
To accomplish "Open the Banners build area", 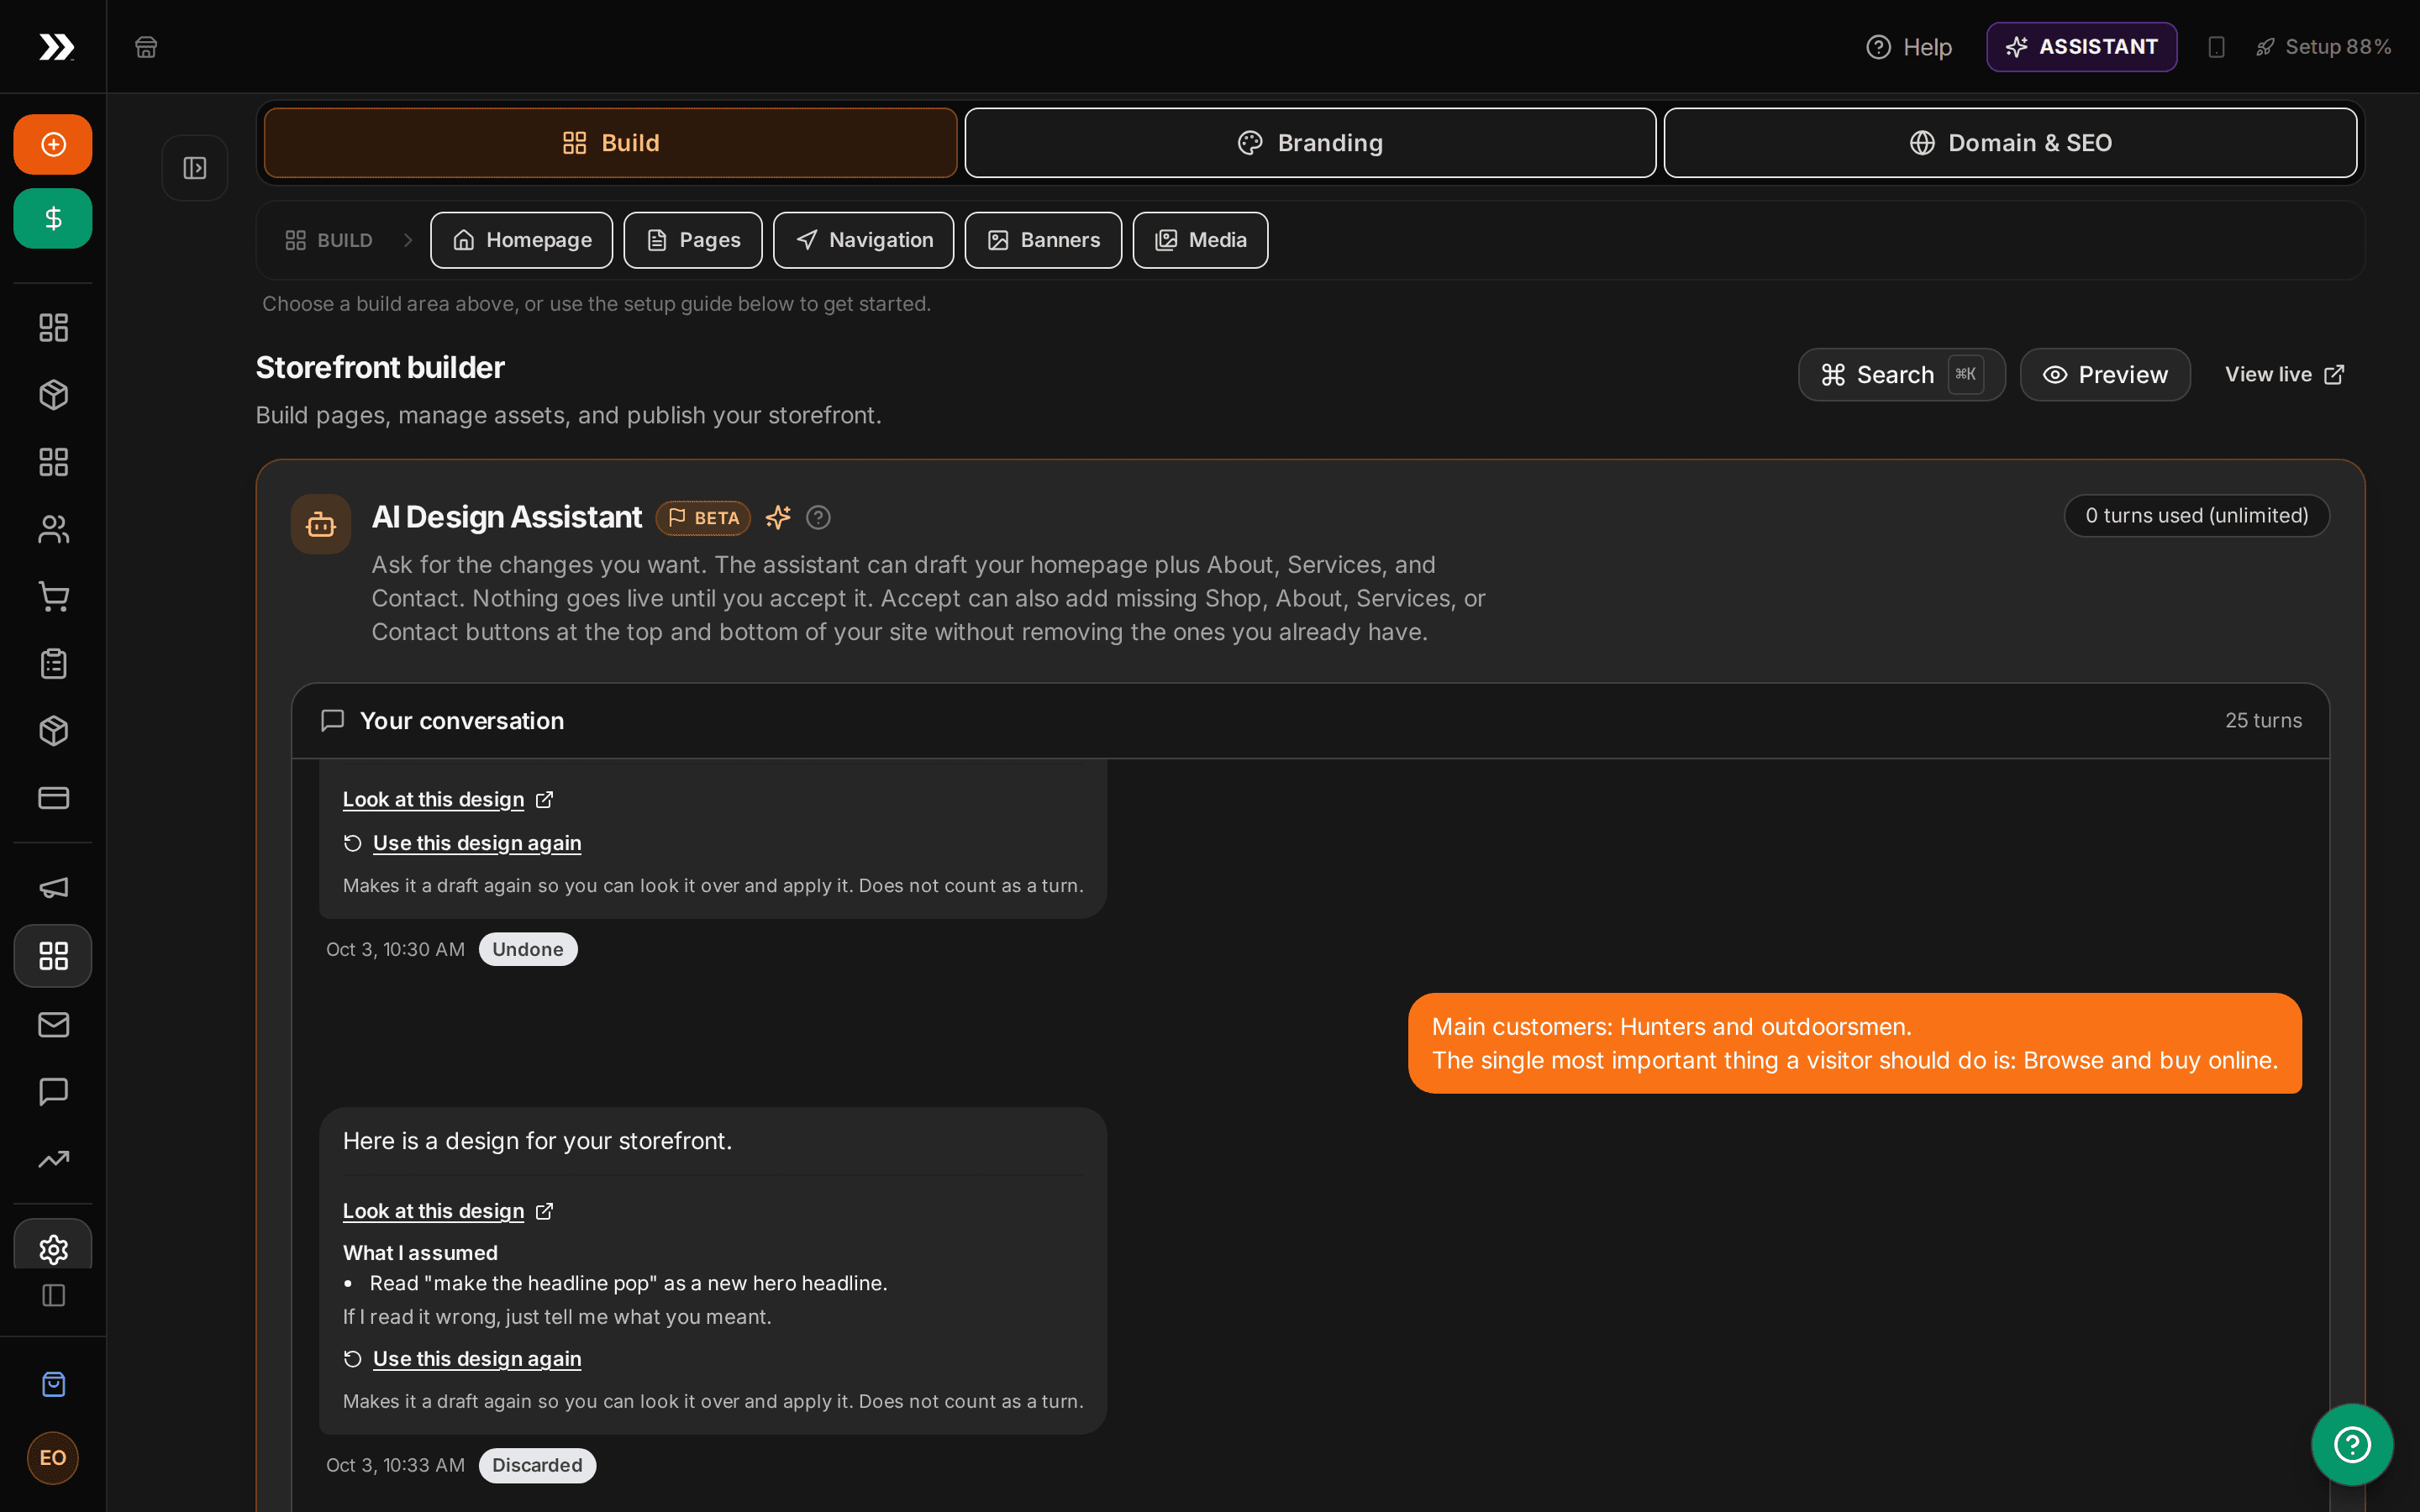I will coord(1043,240).
